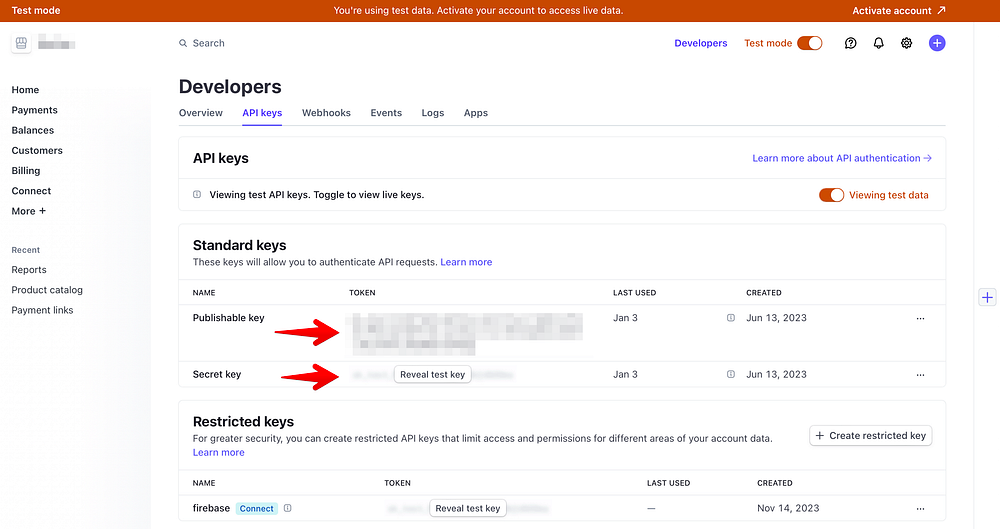This screenshot has width=1000, height=529.
Task: Select the API keys tab
Action: (x=262, y=113)
